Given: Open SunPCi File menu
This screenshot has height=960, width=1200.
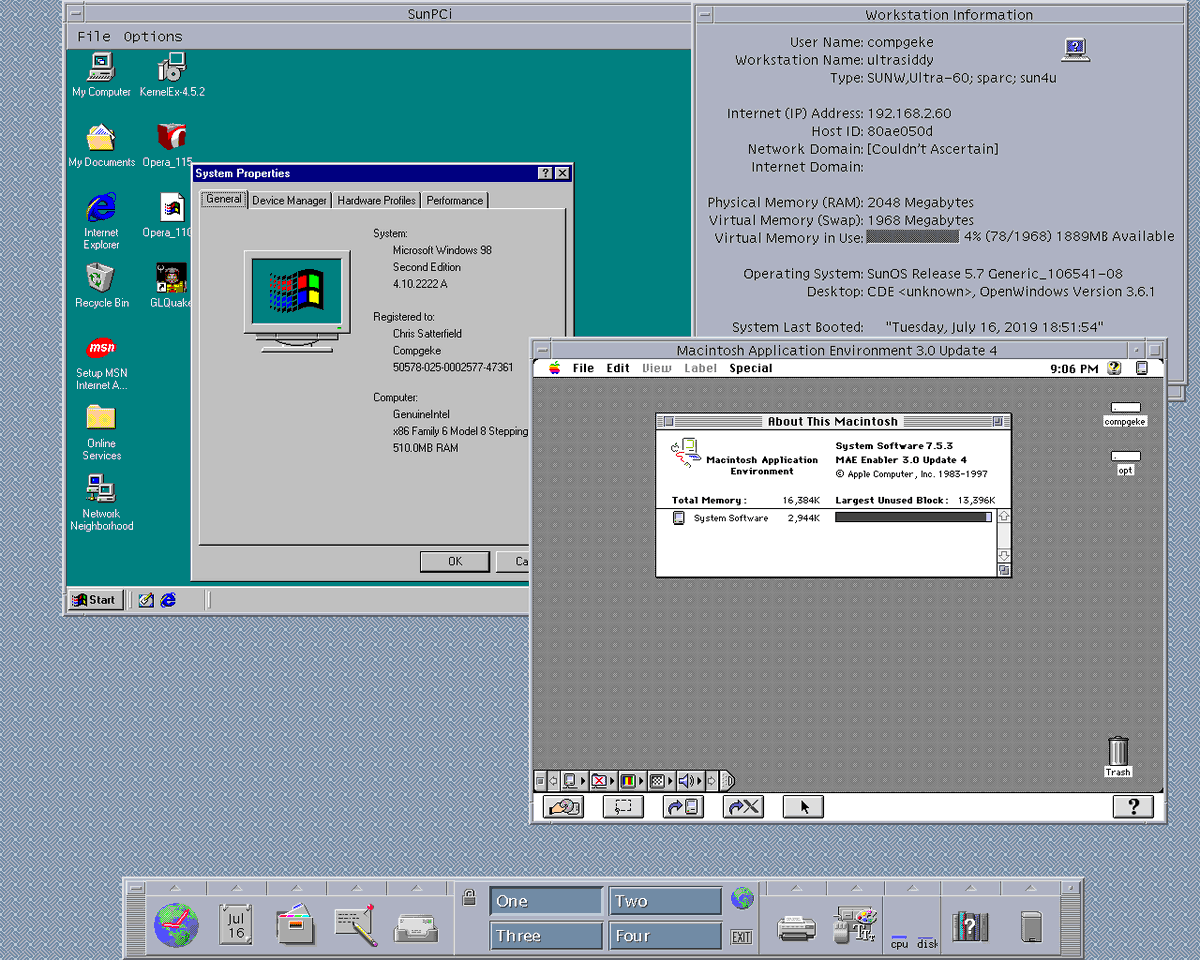Looking at the screenshot, I should coord(94,36).
